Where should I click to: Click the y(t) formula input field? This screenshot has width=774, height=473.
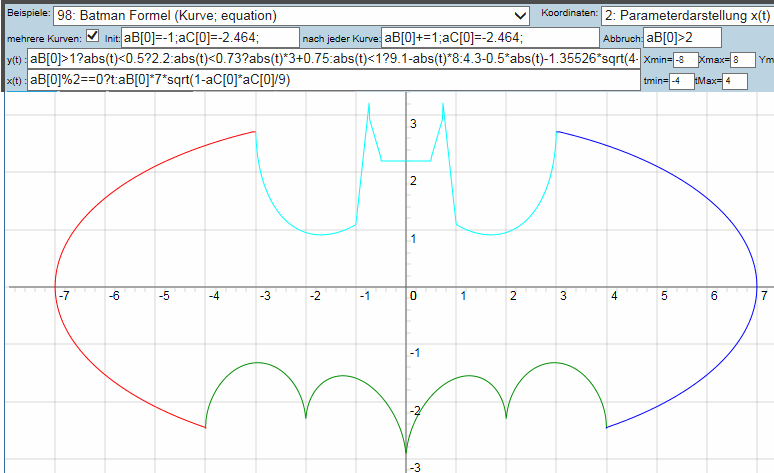click(334, 59)
